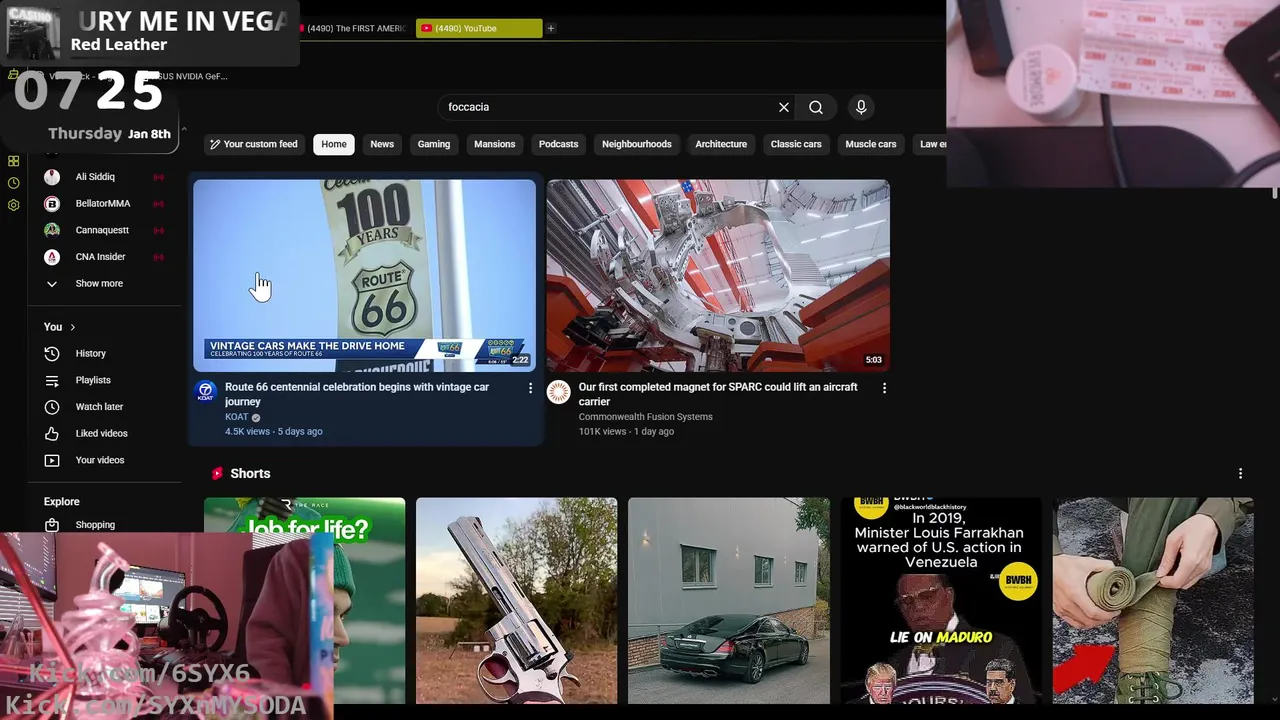
Task: Click the browser sidebar grid icon
Action: pos(13,161)
